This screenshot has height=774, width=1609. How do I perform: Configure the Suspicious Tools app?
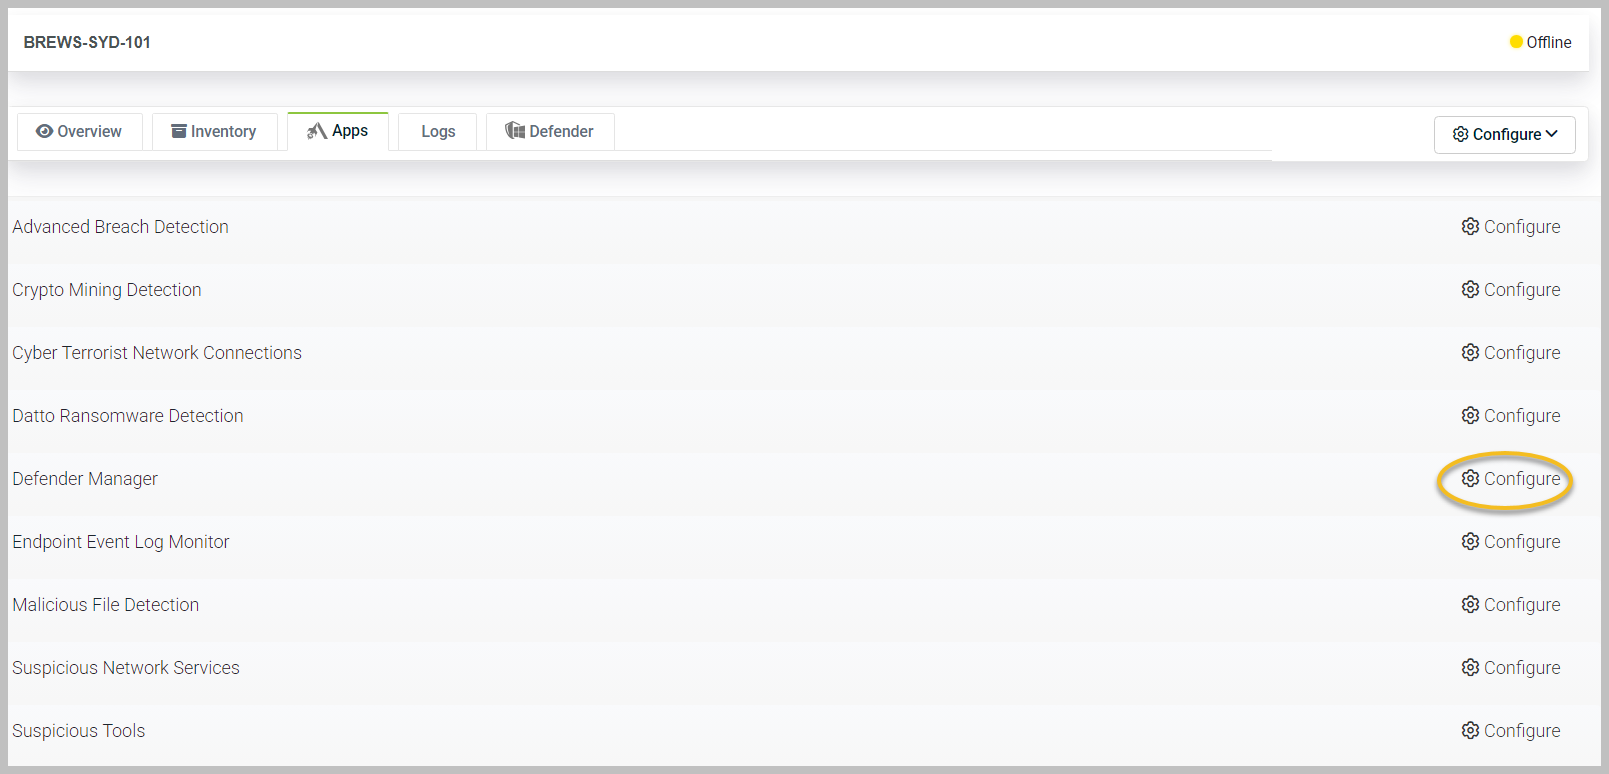pos(1510,731)
